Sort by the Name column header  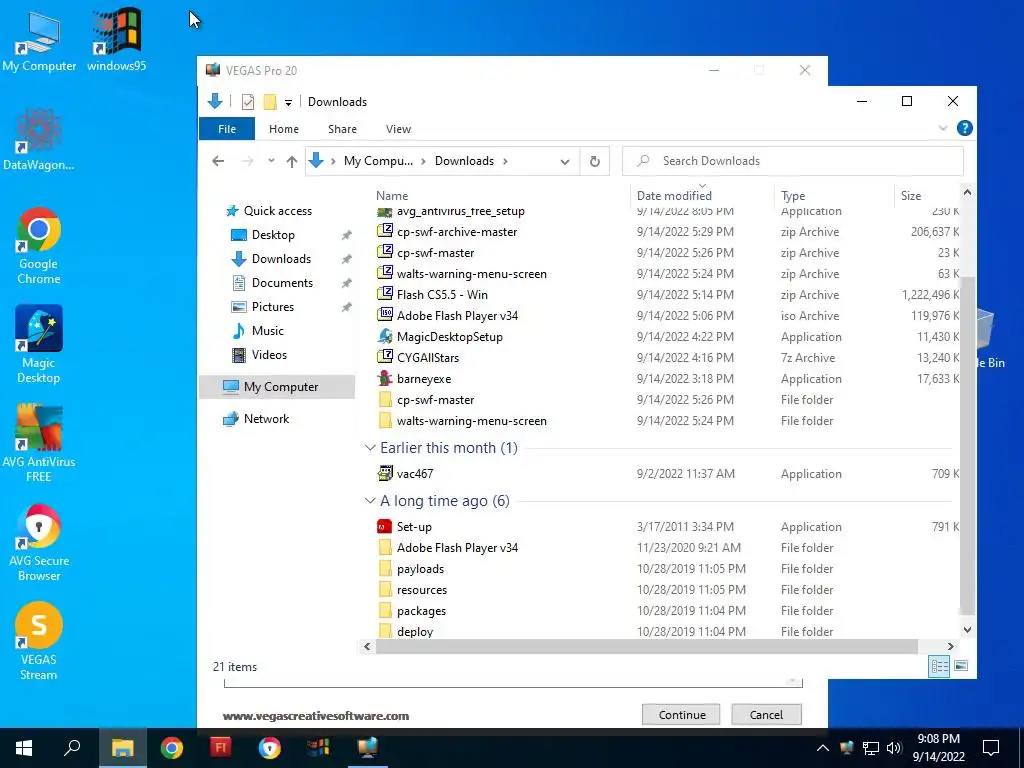392,196
